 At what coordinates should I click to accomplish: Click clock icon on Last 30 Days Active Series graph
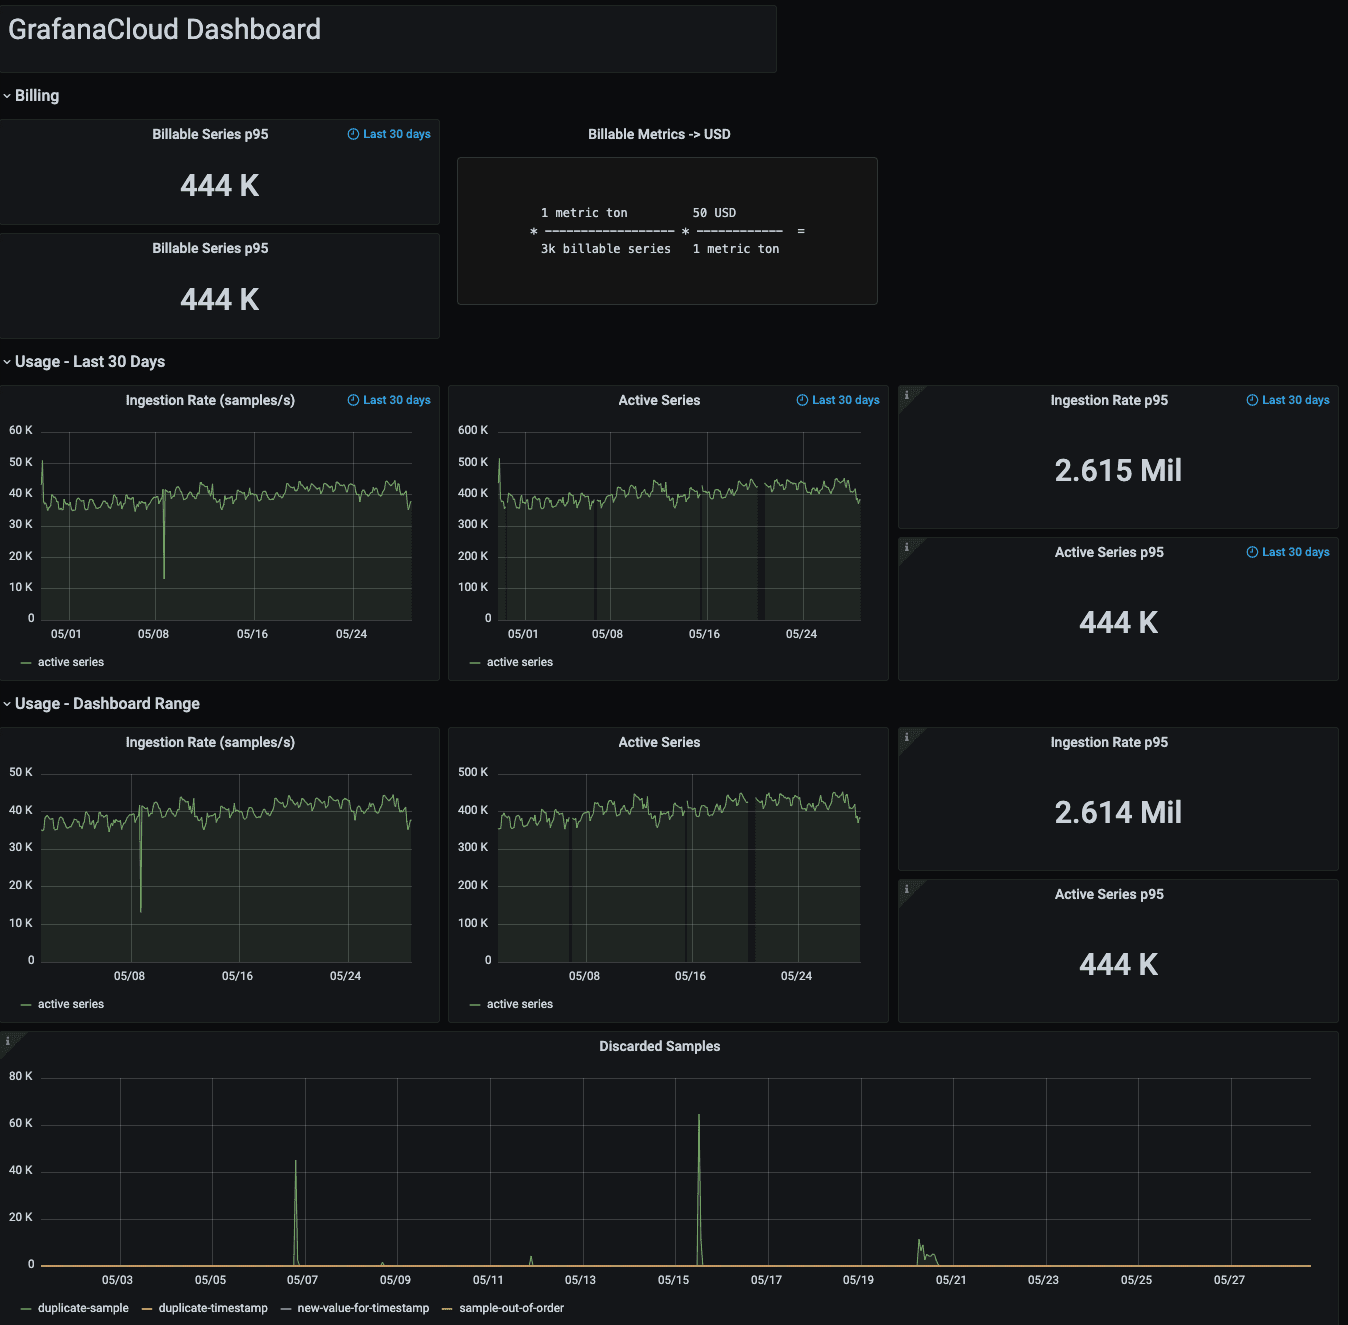tap(802, 400)
